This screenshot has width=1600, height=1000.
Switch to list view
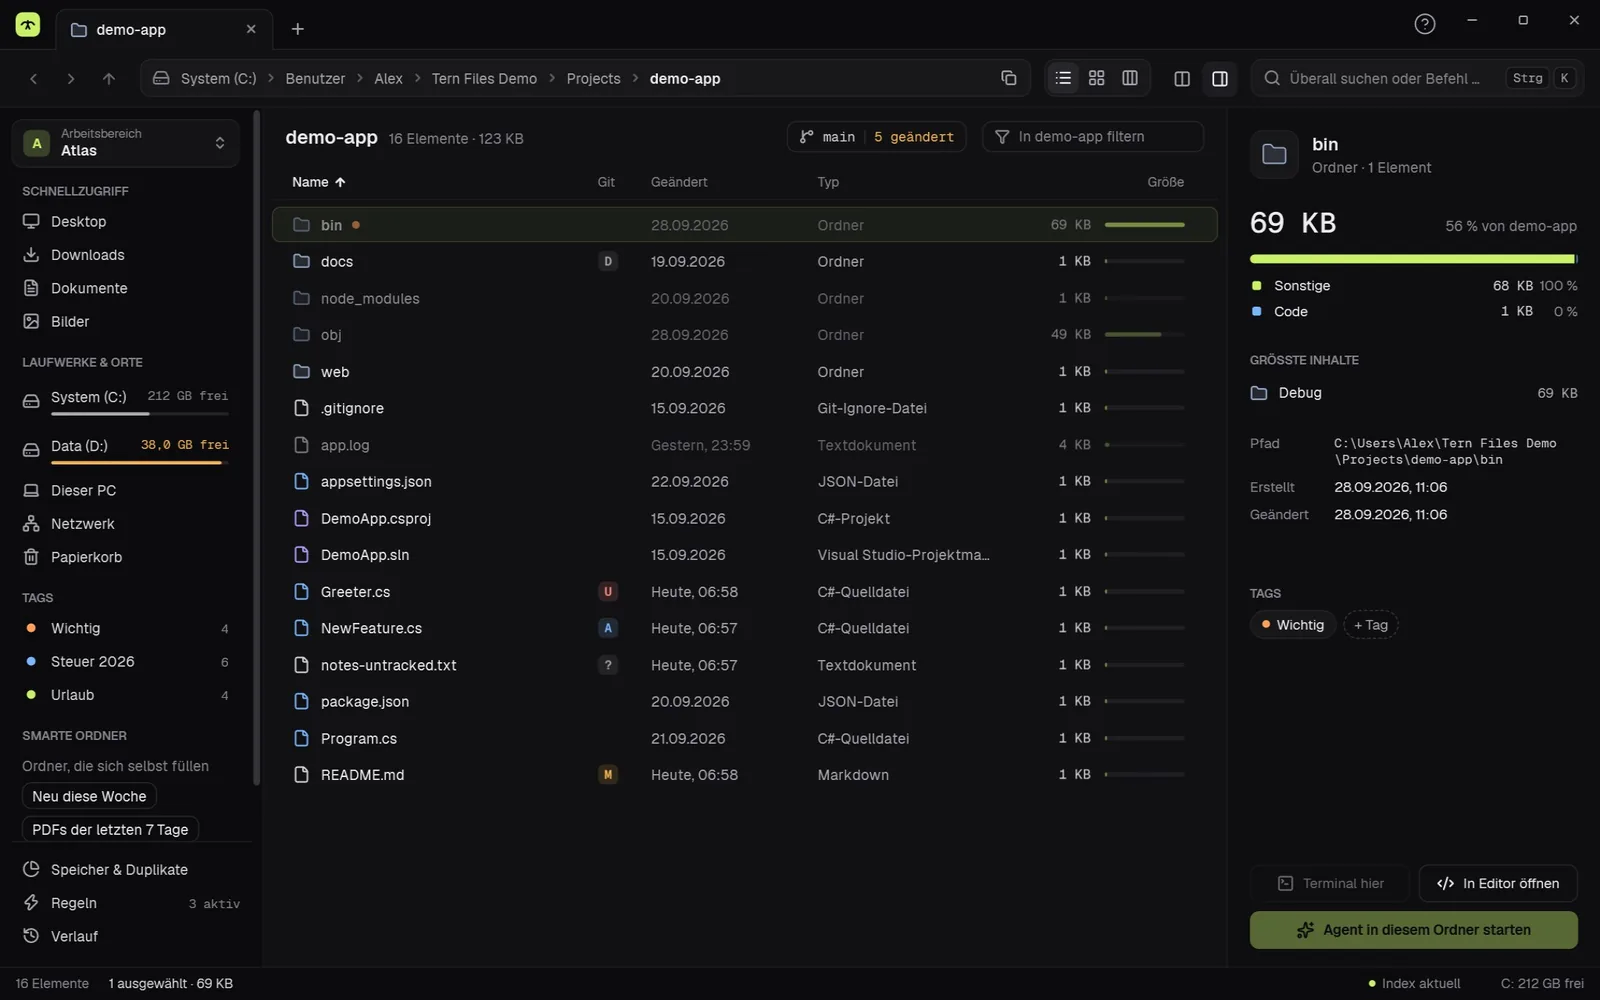(x=1063, y=78)
